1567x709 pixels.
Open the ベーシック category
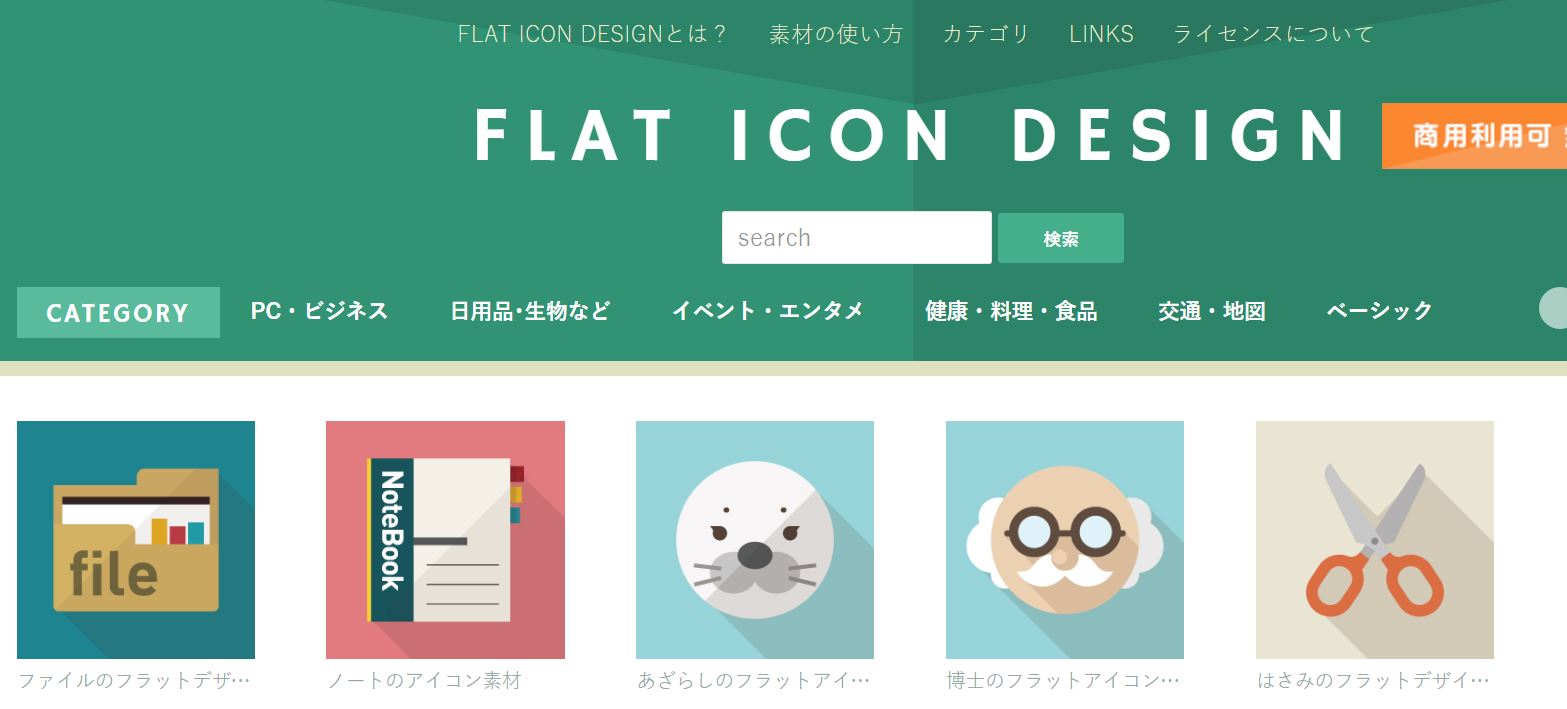coord(1380,311)
